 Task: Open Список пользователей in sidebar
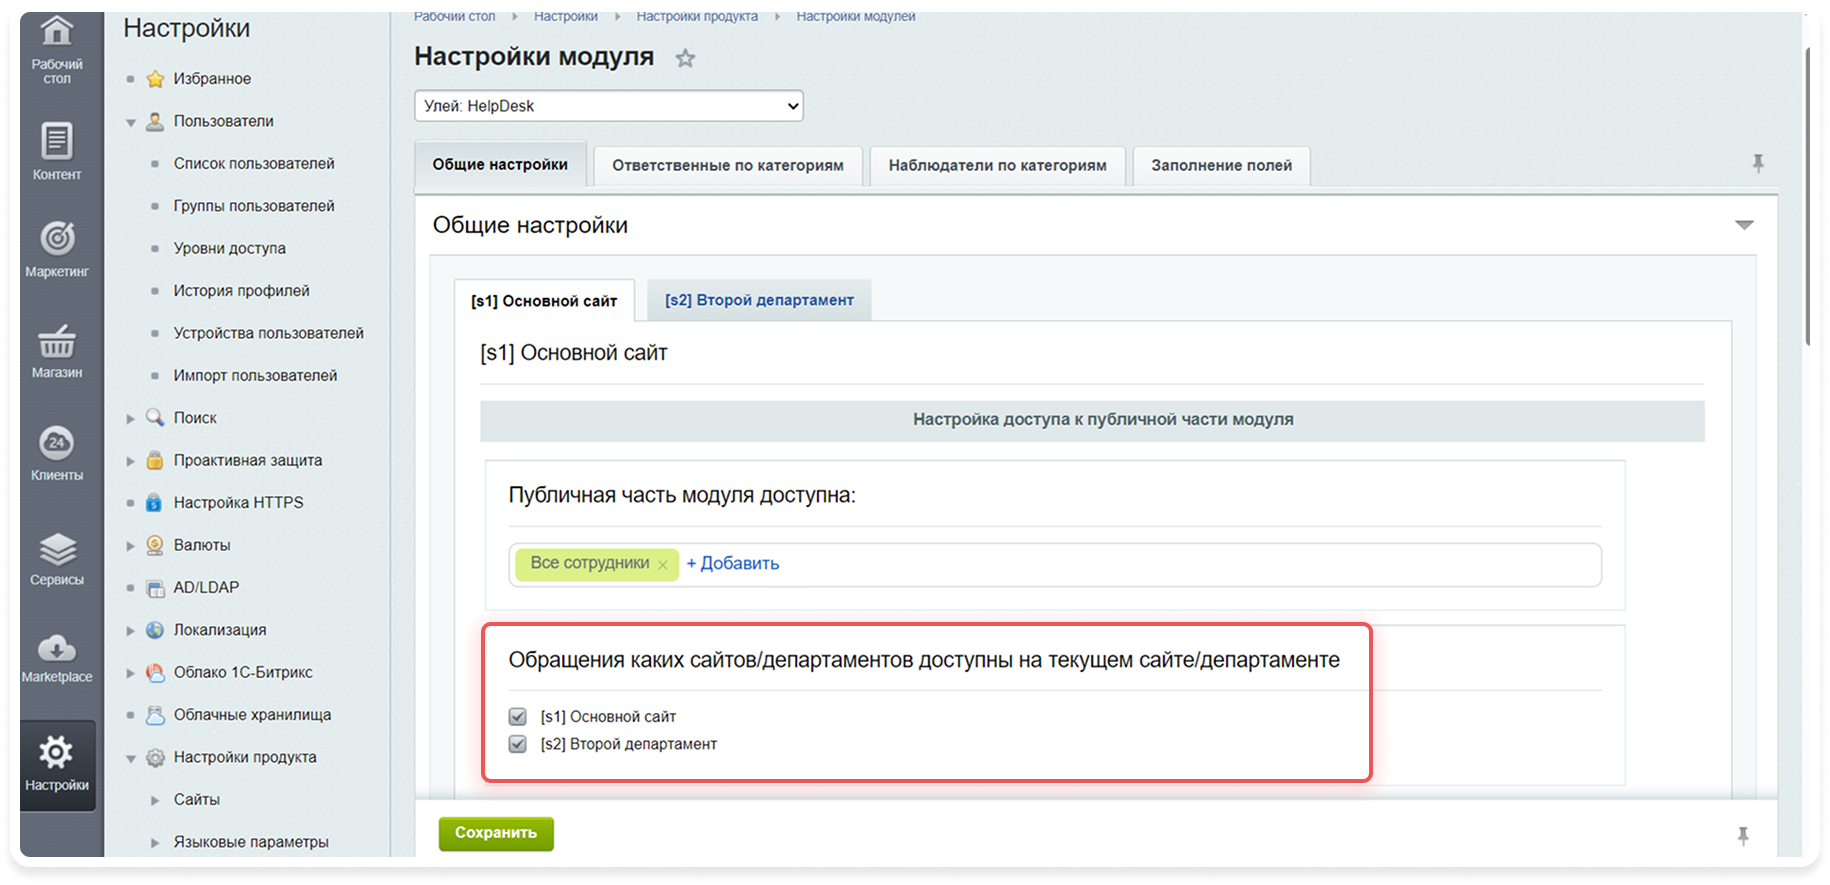(x=254, y=164)
